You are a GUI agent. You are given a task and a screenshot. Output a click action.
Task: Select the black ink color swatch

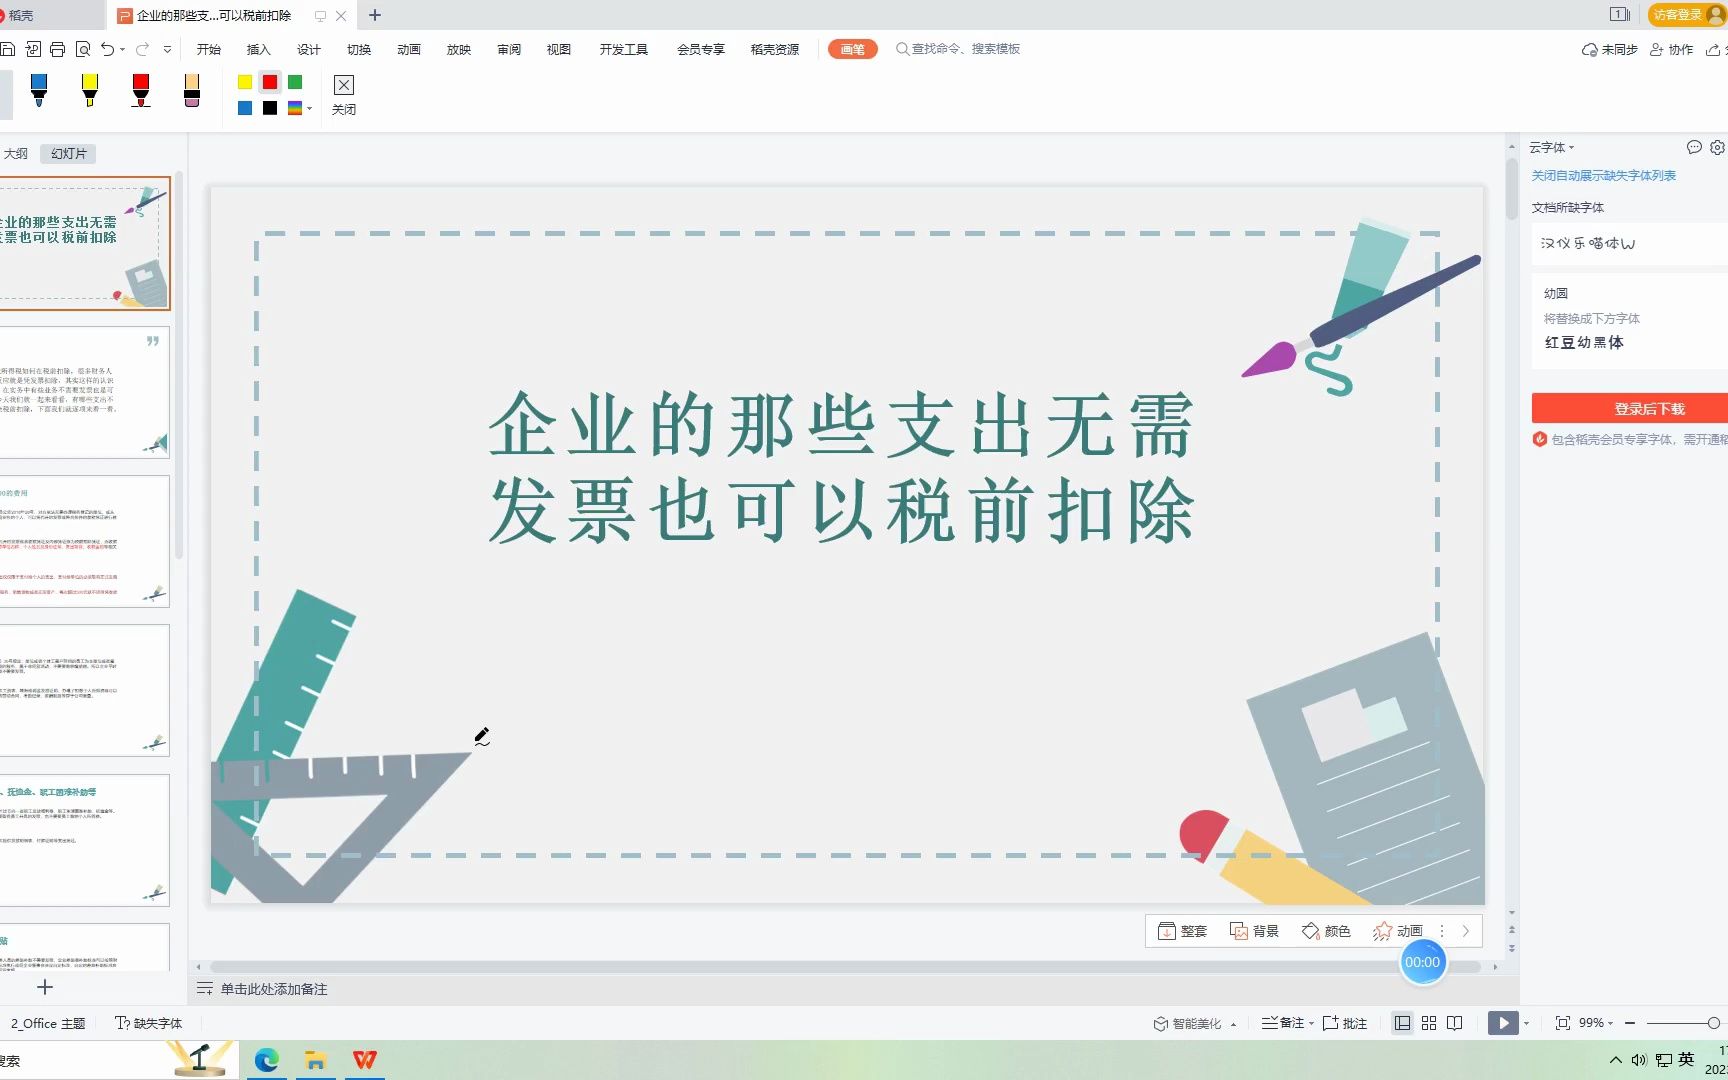(268, 107)
